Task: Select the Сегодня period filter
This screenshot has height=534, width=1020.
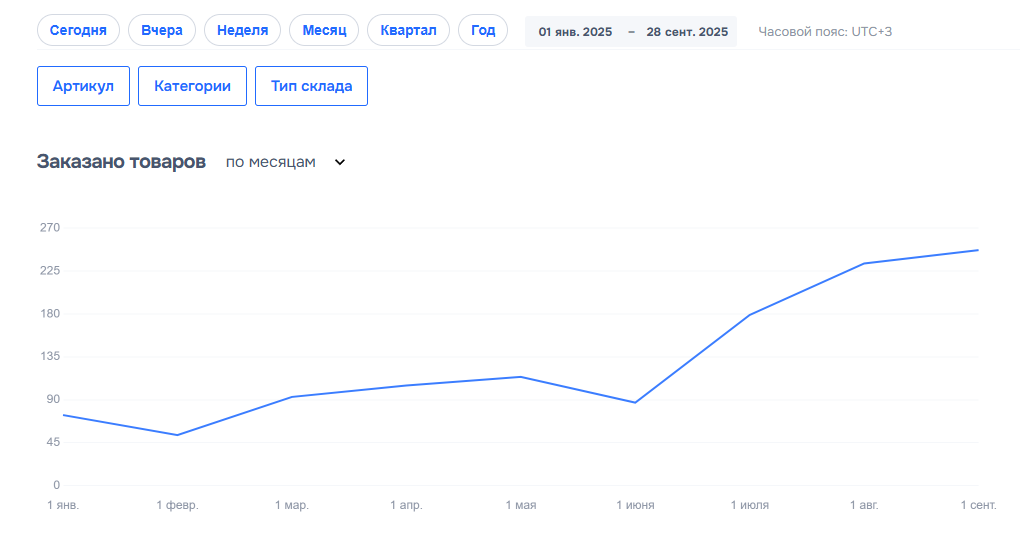Action: (x=78, y=31)
